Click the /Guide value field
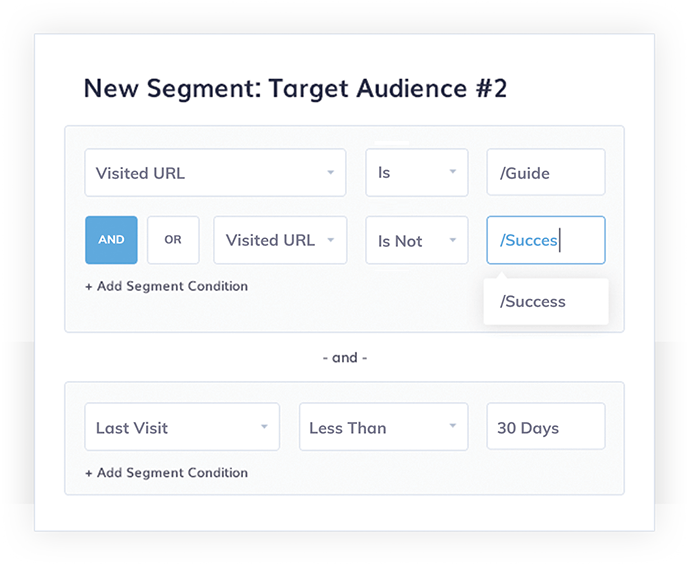 point(545,173)
